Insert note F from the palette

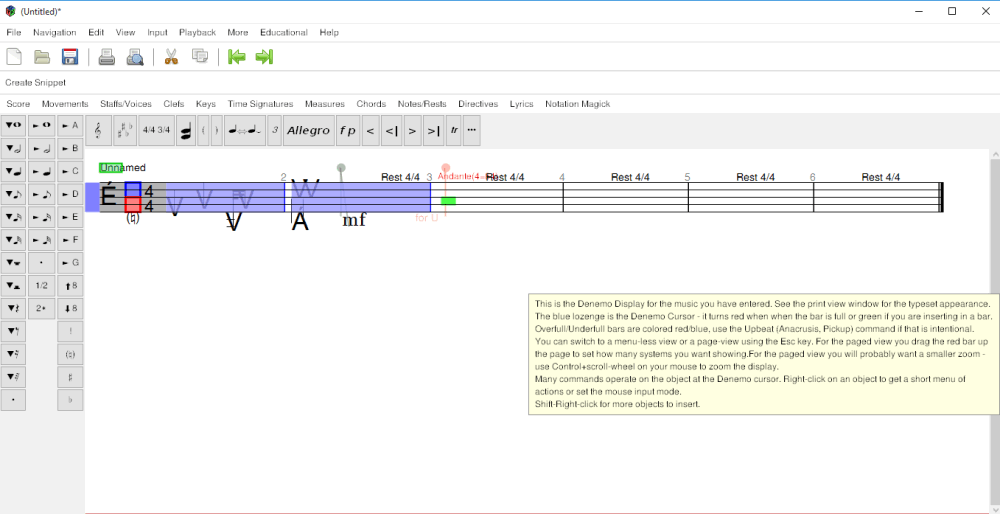[70, 240]
